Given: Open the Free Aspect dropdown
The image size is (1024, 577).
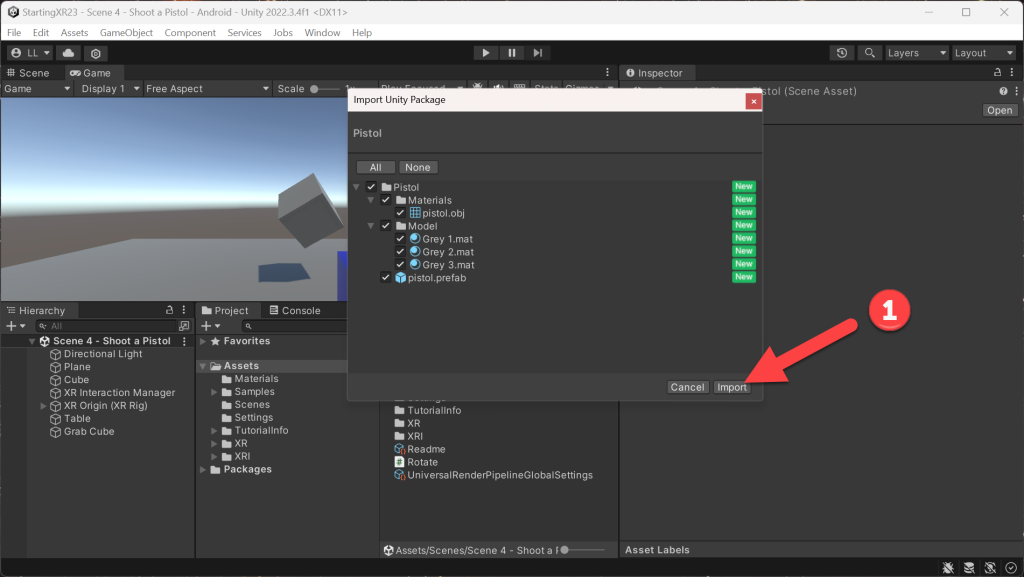Looking at the screenshot, I should [x=206, y=89].
